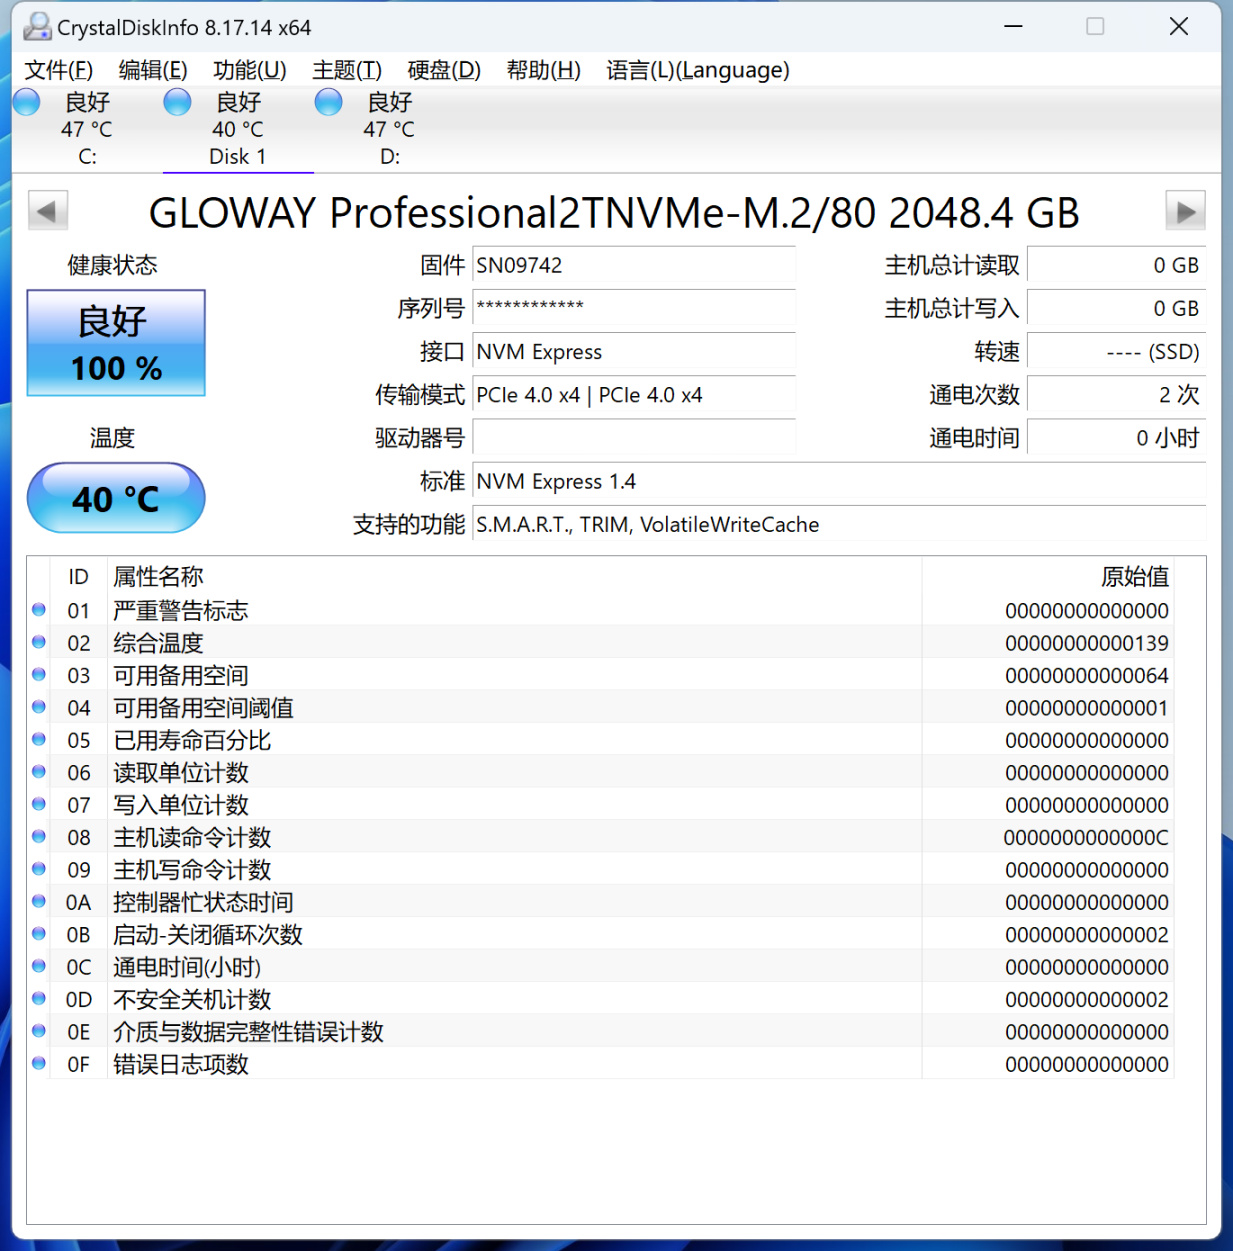
Task: Click the empty 驱动器号 drive letter field
Action: click(634, 438)
